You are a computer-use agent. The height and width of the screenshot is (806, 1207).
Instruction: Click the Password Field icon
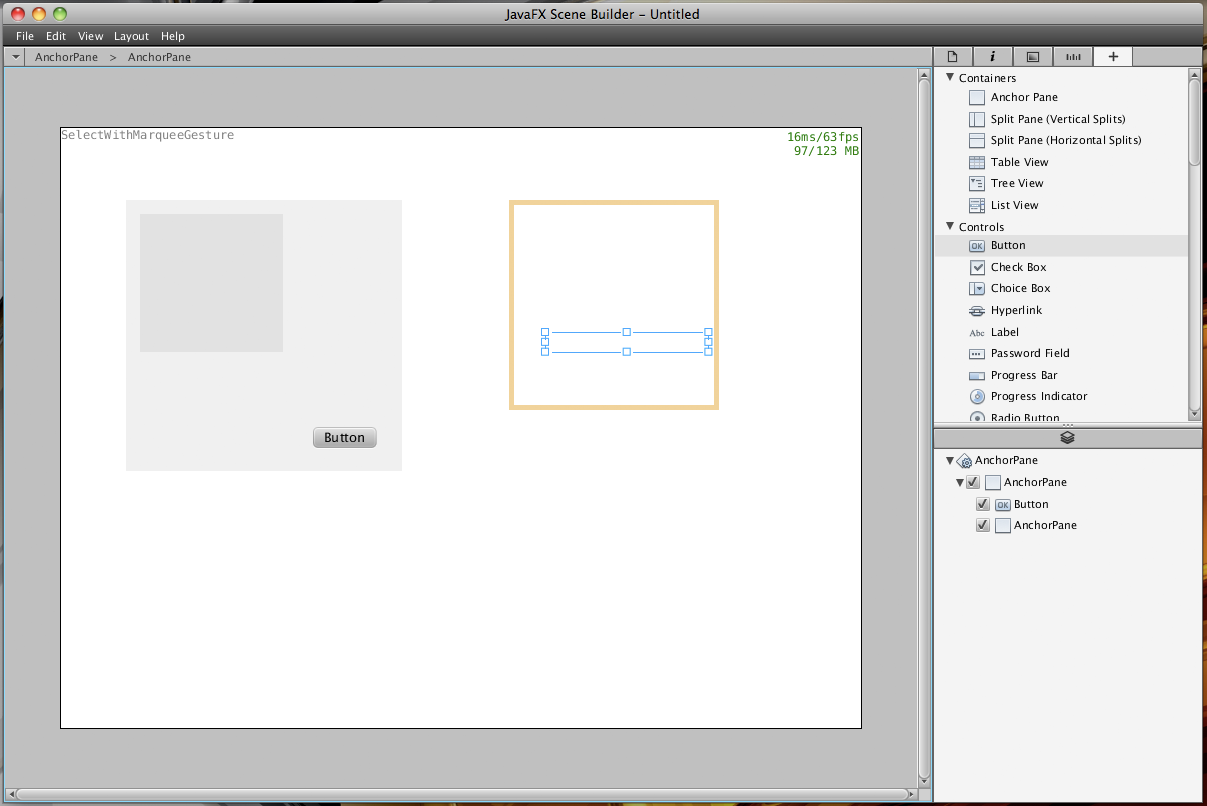[977, 354]
